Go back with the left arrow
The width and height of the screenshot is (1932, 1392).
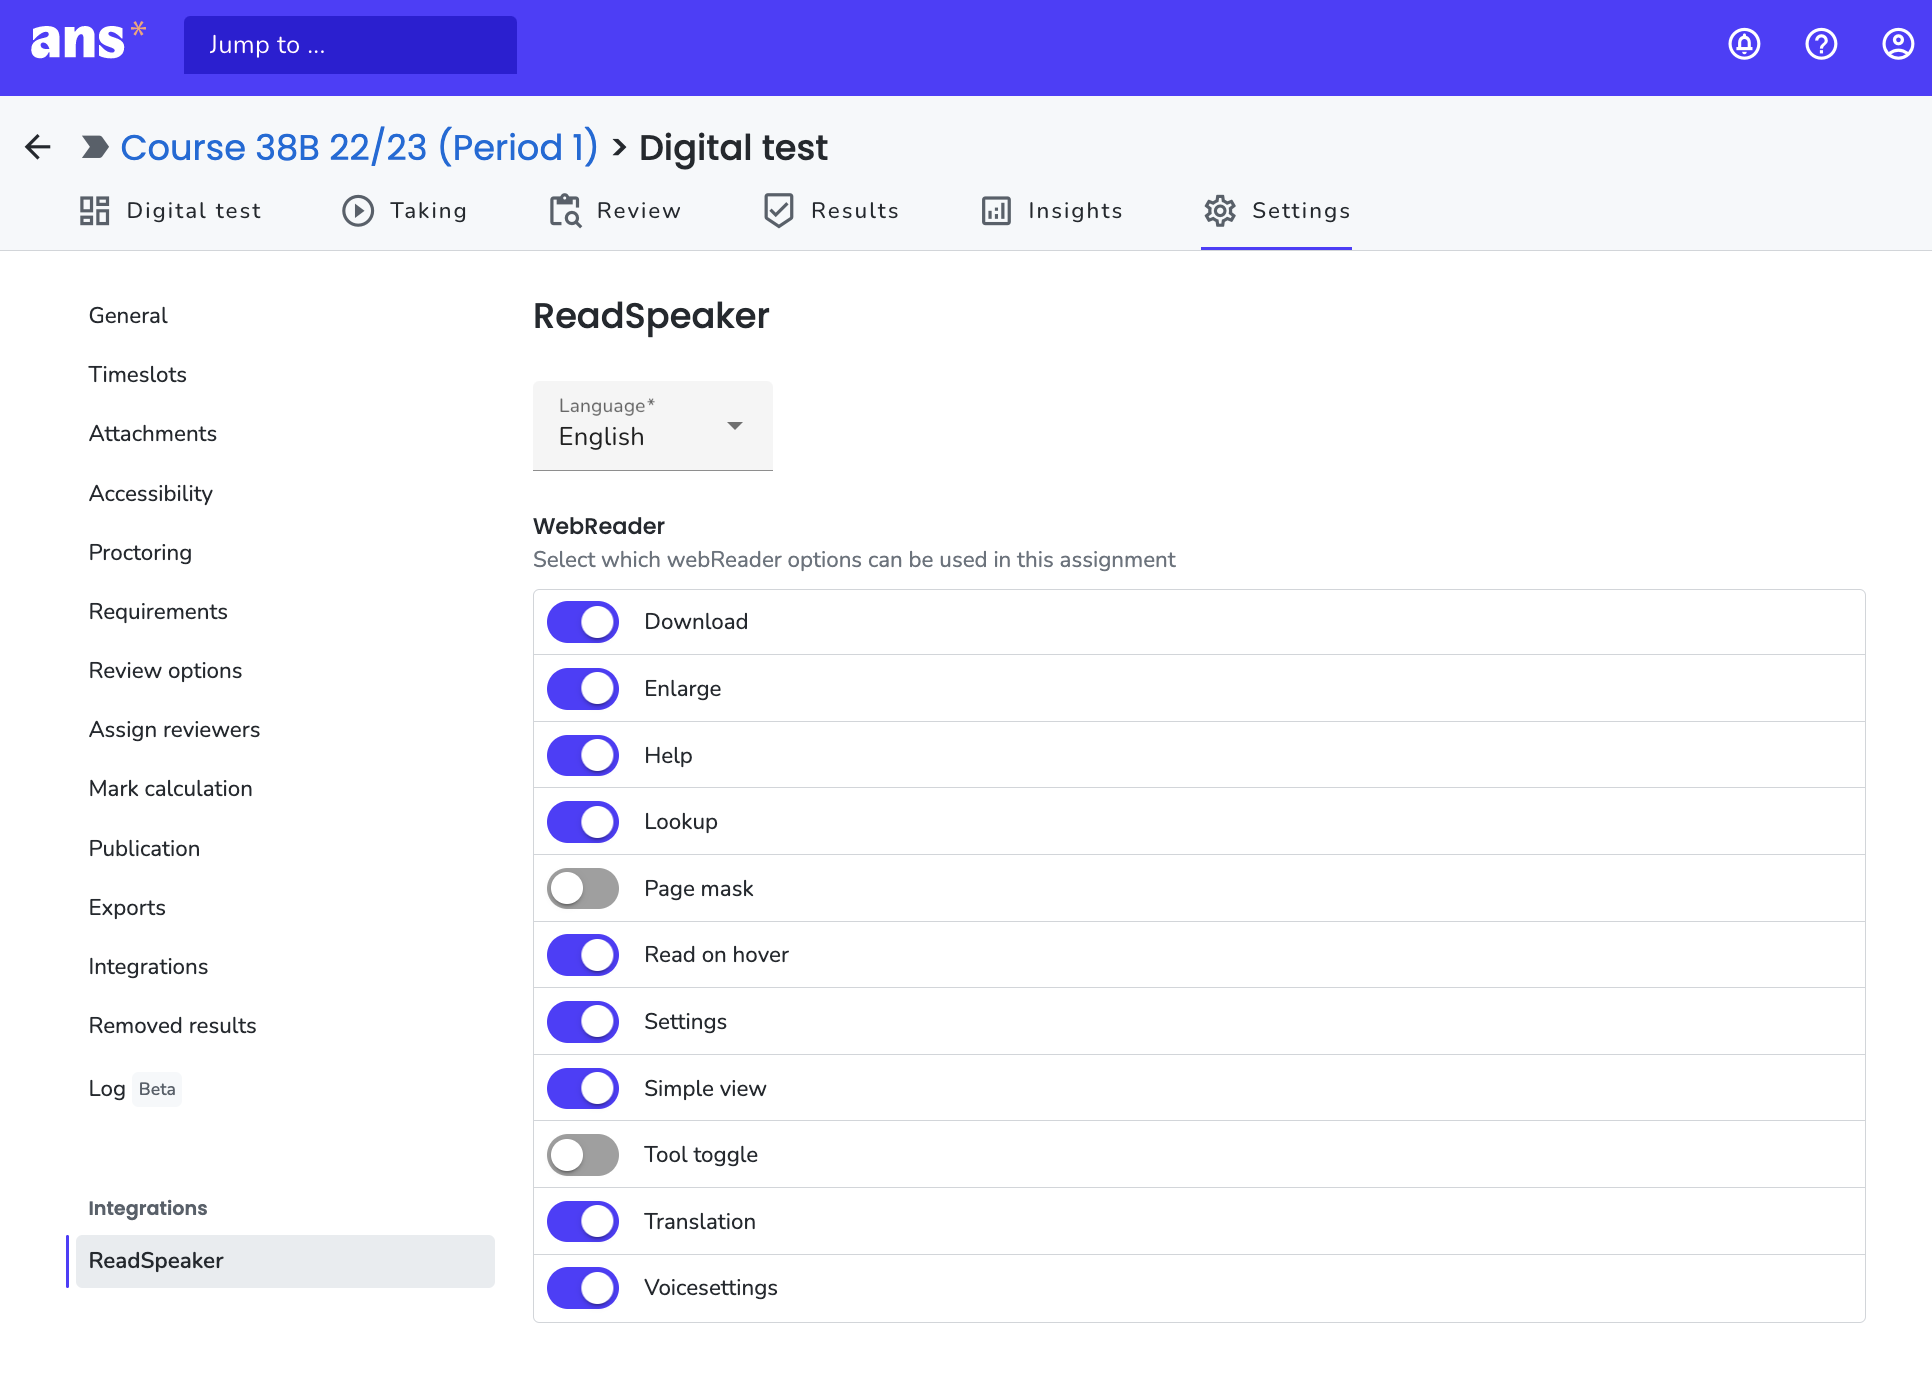point(38,147)
